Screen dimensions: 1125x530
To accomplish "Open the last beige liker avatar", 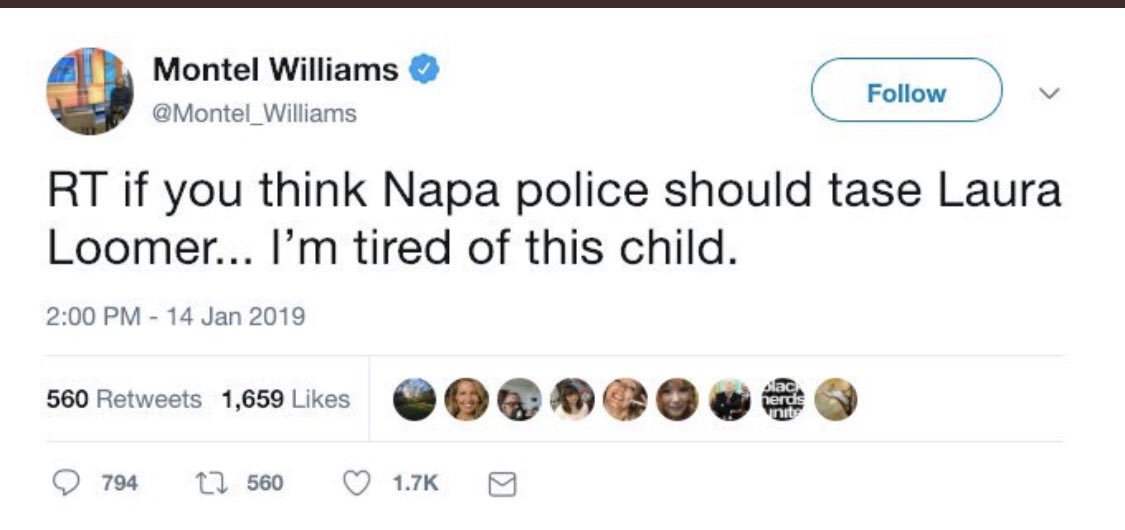I will [835, 400].
